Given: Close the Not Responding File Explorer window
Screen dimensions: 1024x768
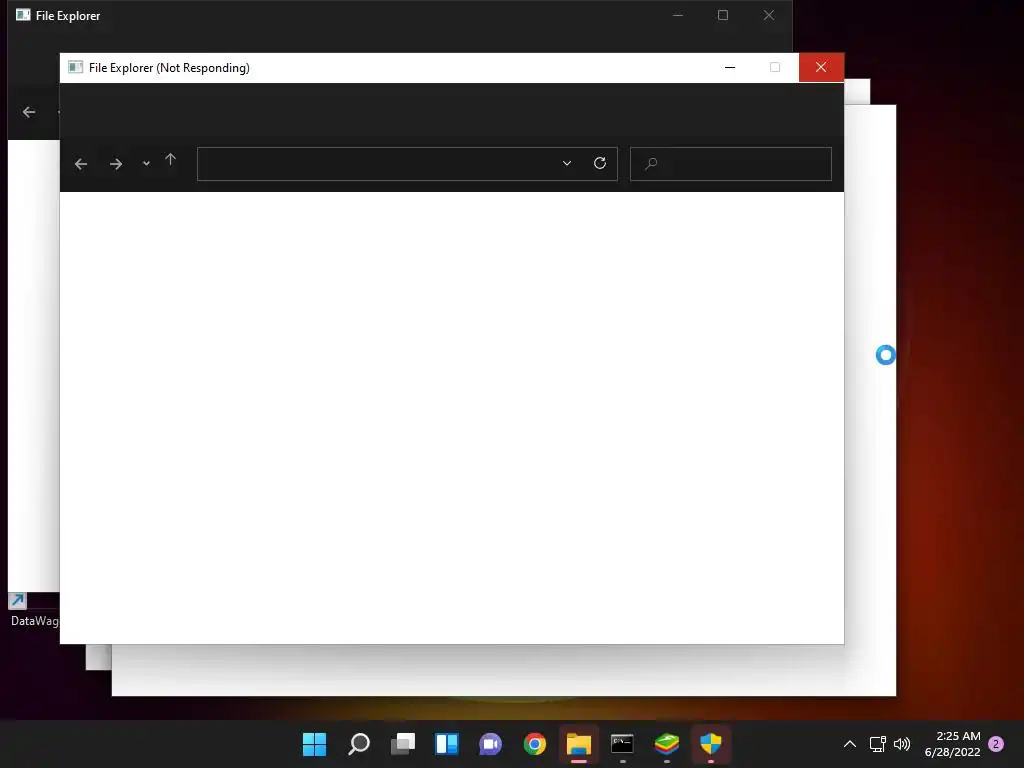Looking at the screenshot, I should [x=821, y=67].
